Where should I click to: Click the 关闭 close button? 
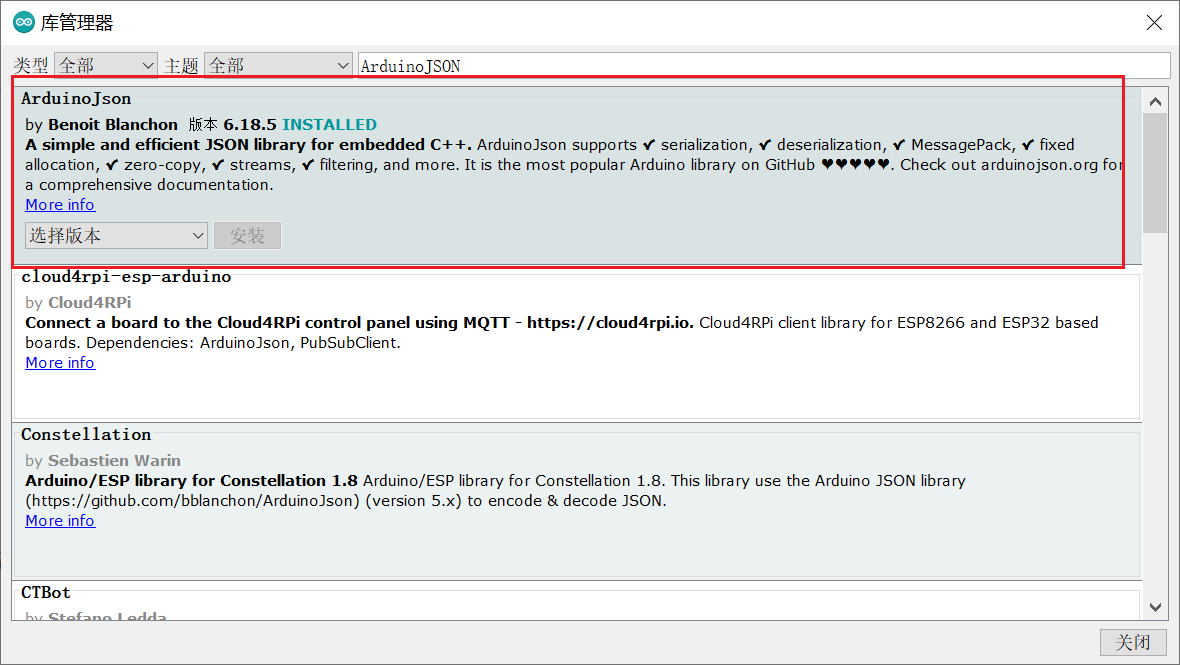point(1132,642)
